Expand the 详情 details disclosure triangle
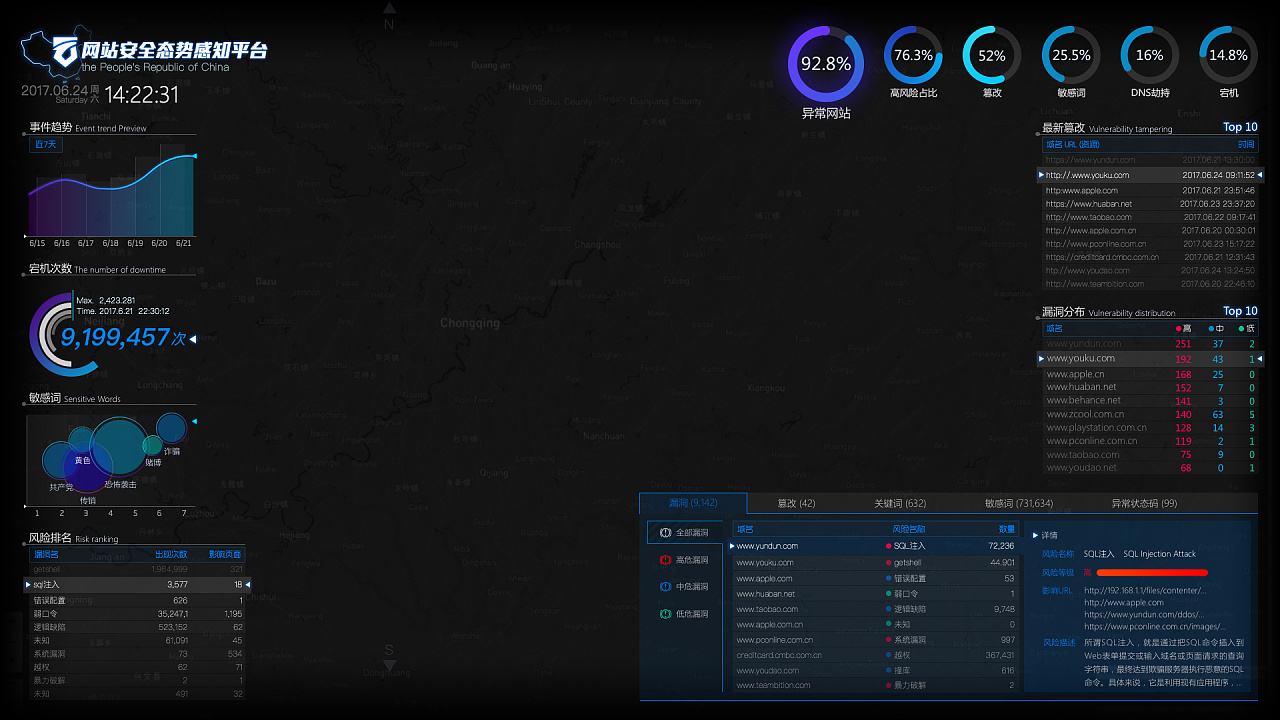Viewport: 1280px width, 720px height. coord(1036,535)
